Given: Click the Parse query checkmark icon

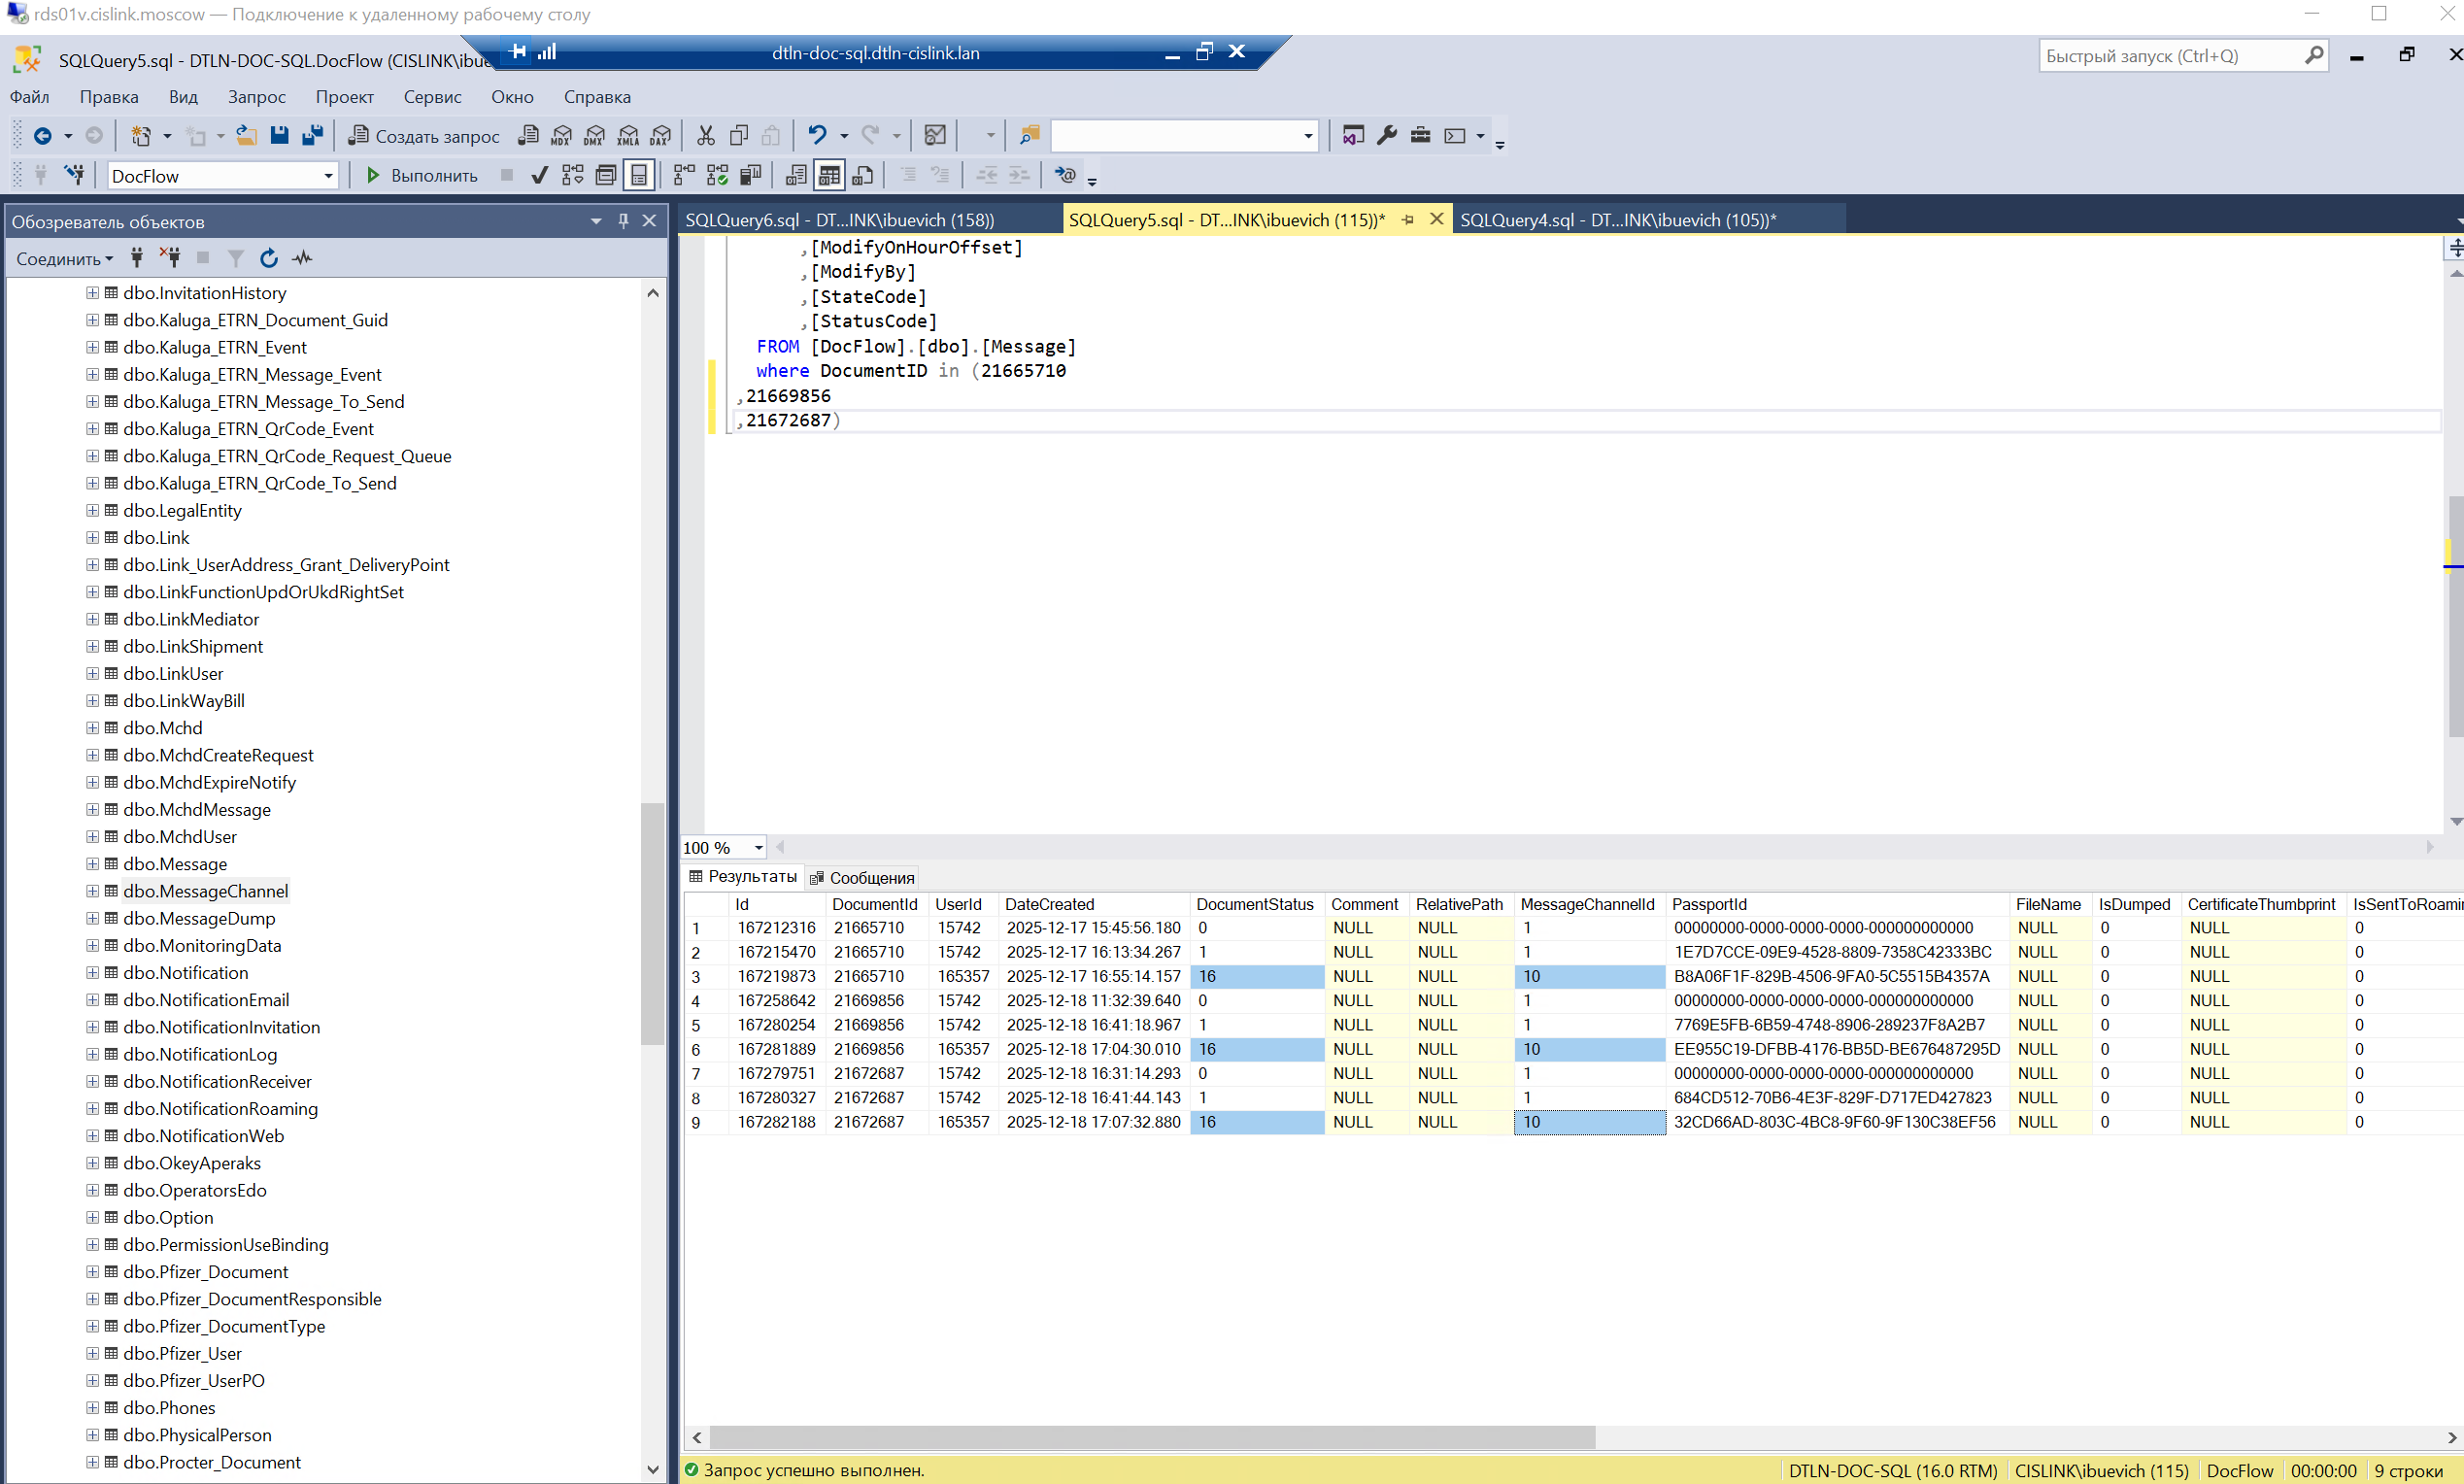Looking at the screenshot, I should pos(539,176).
